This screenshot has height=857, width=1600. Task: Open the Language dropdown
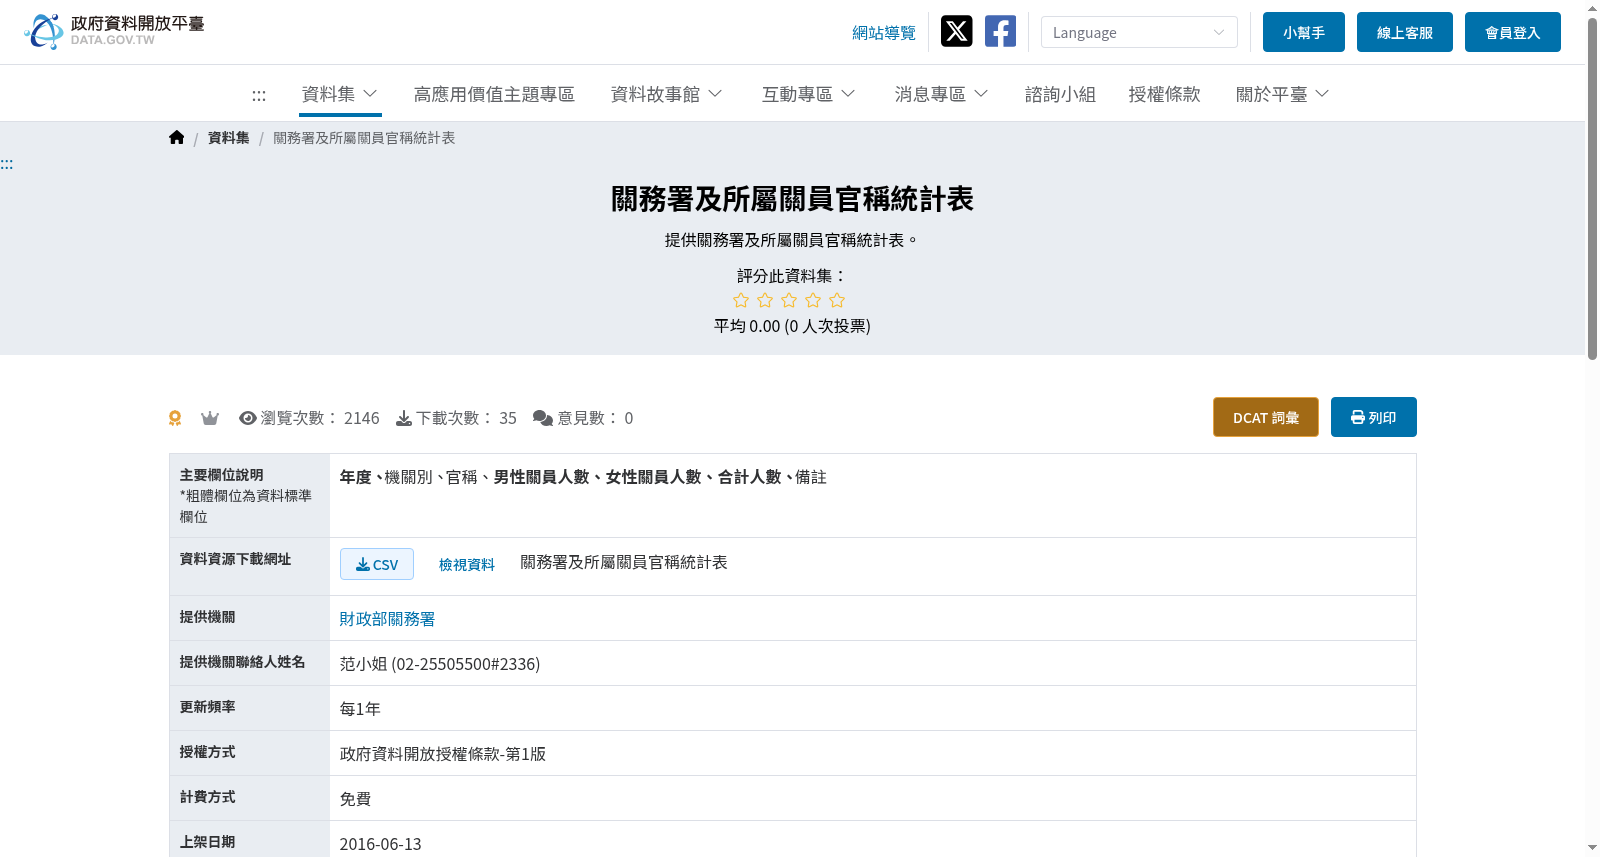[x=1139, y=32]
